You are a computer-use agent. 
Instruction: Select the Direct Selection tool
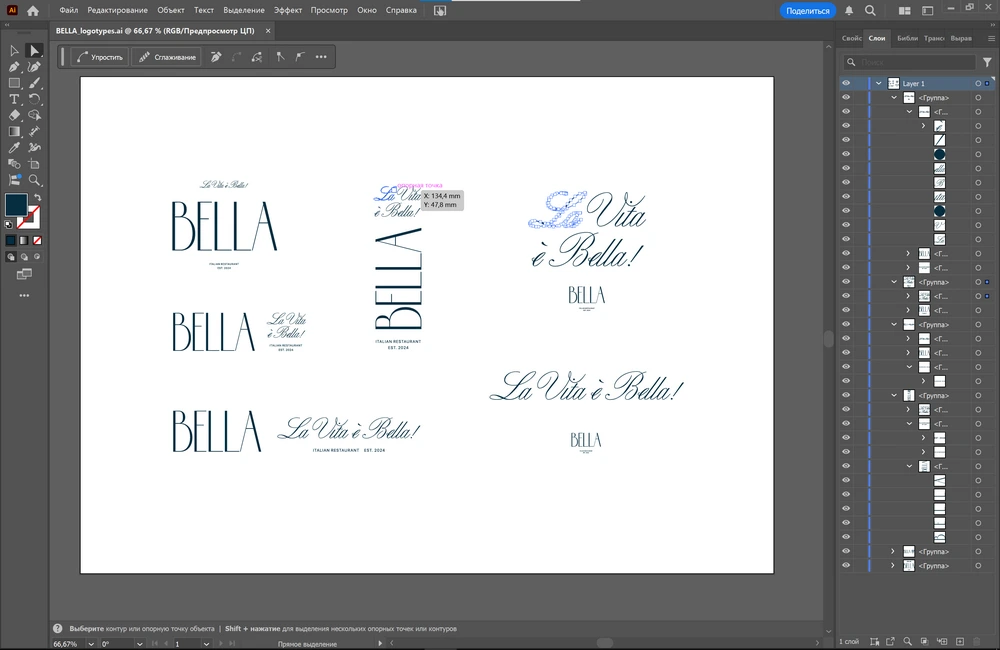pos(34,50)
